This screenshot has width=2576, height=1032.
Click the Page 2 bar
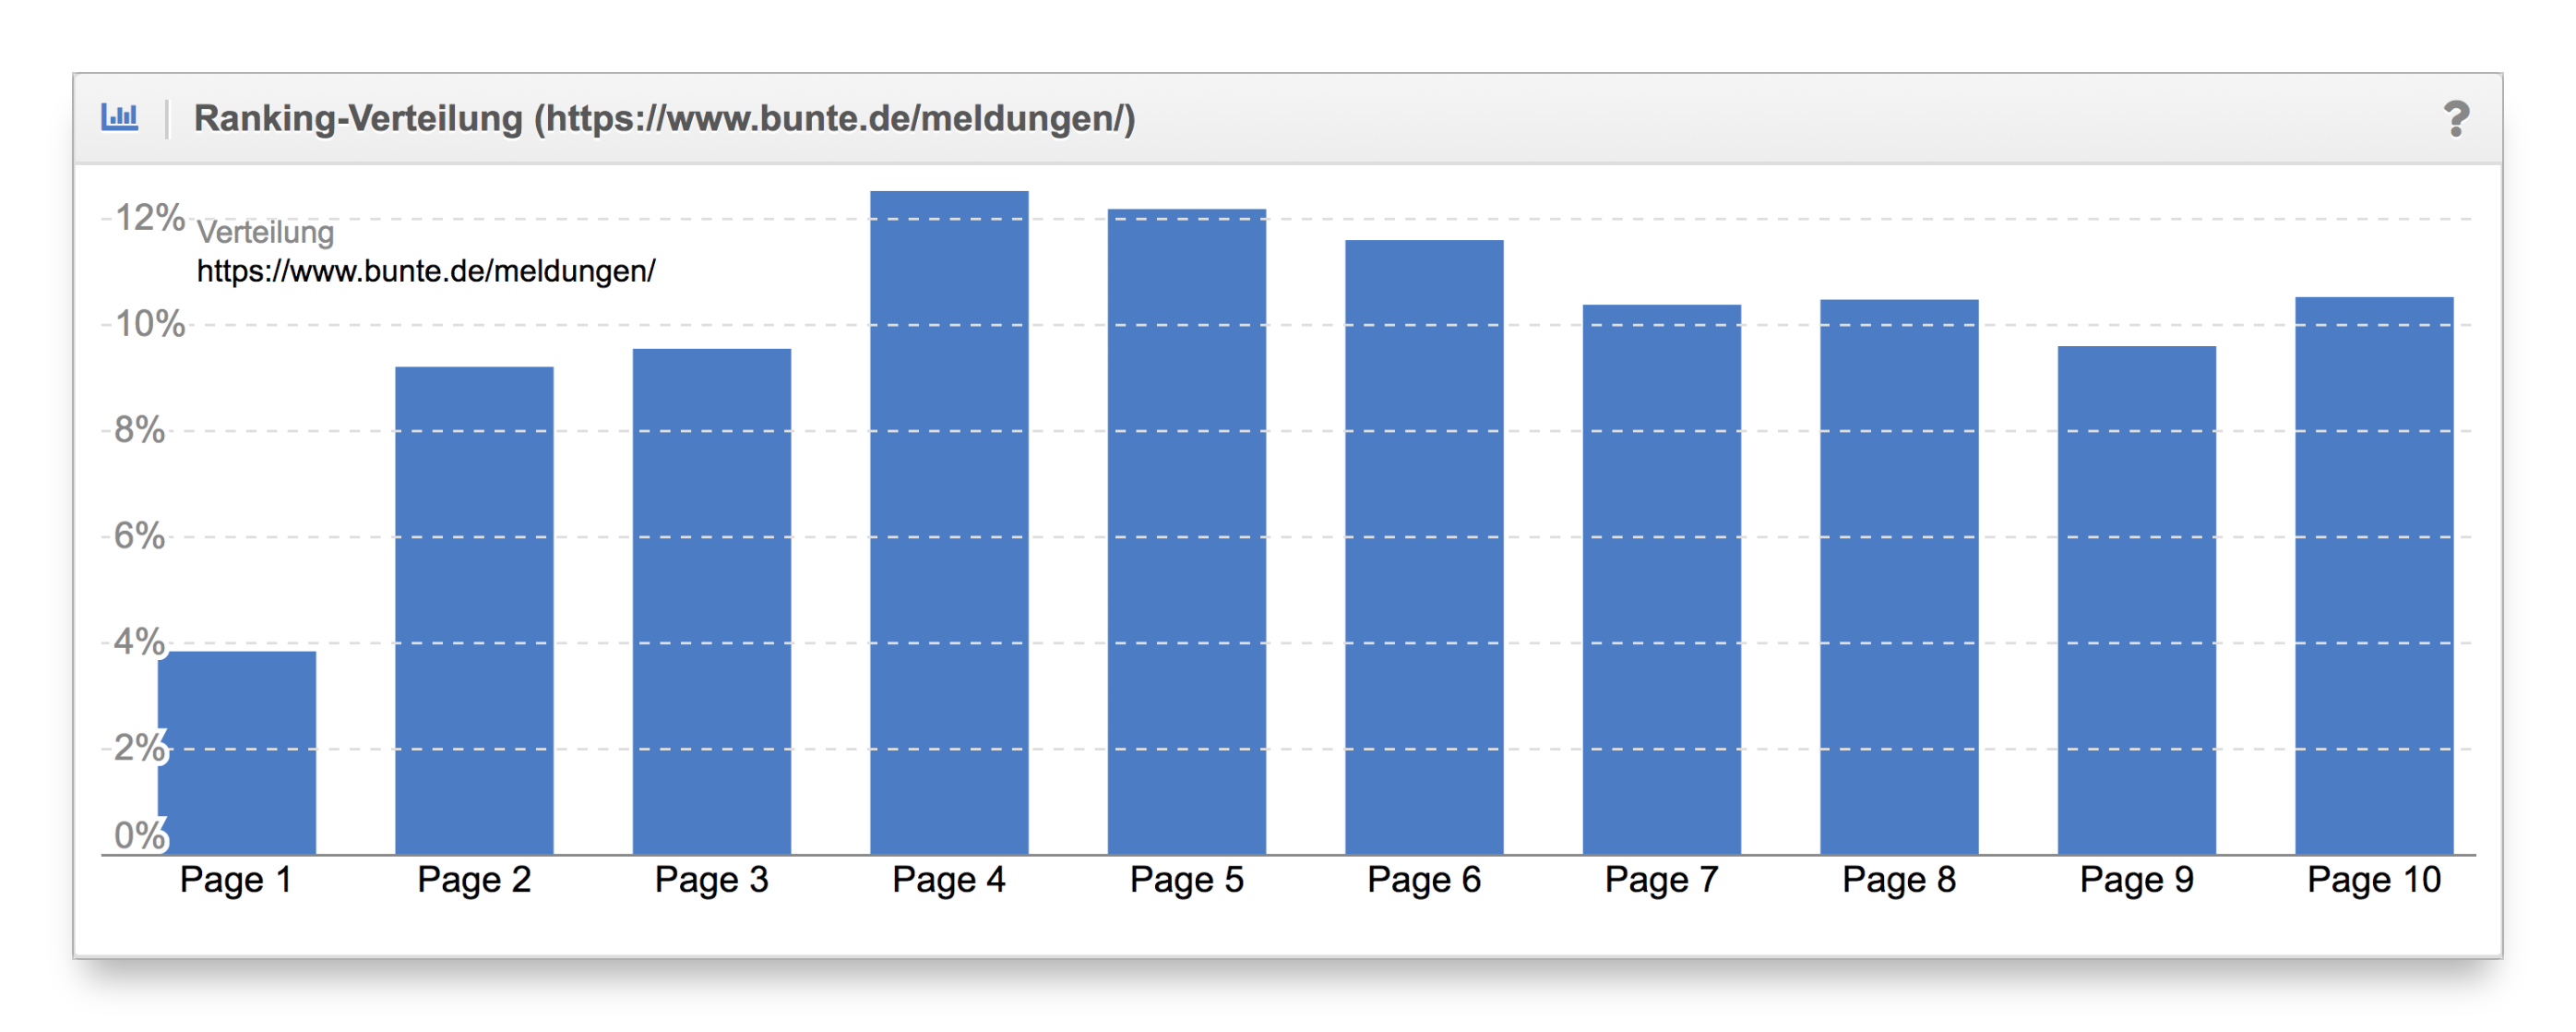(x=474, y=610)
